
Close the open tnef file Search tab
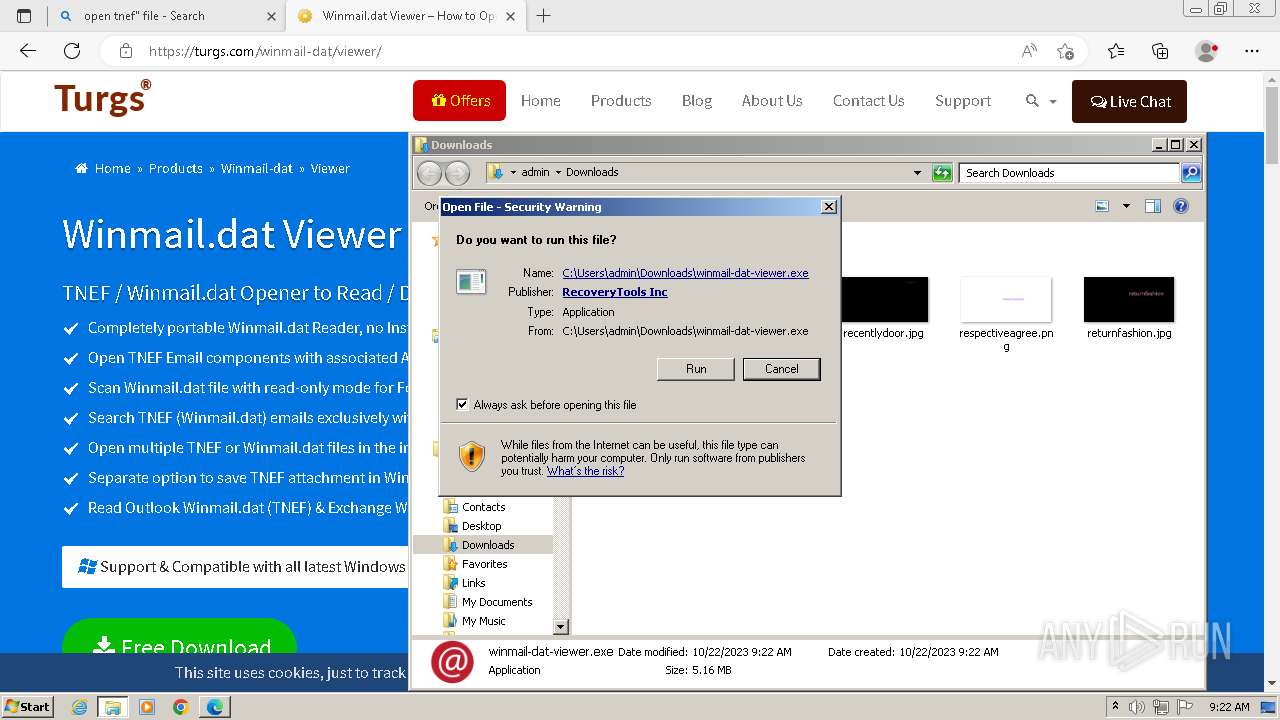coord(271,16)
